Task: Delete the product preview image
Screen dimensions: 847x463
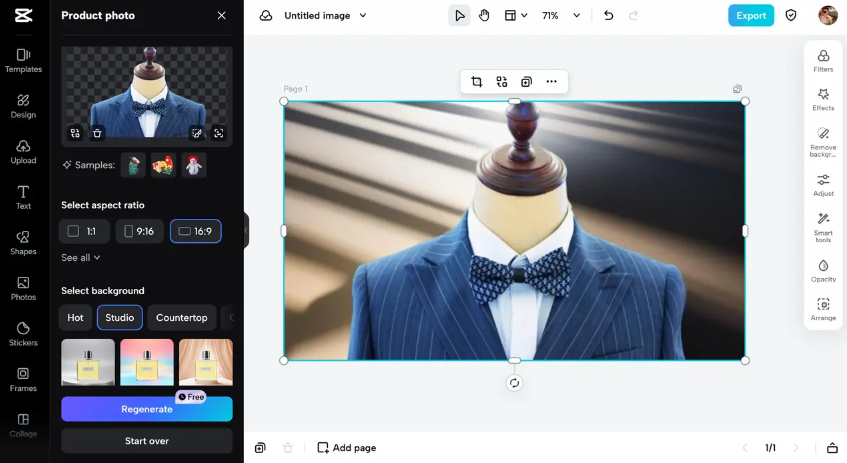Action: (x=97, y=133)
